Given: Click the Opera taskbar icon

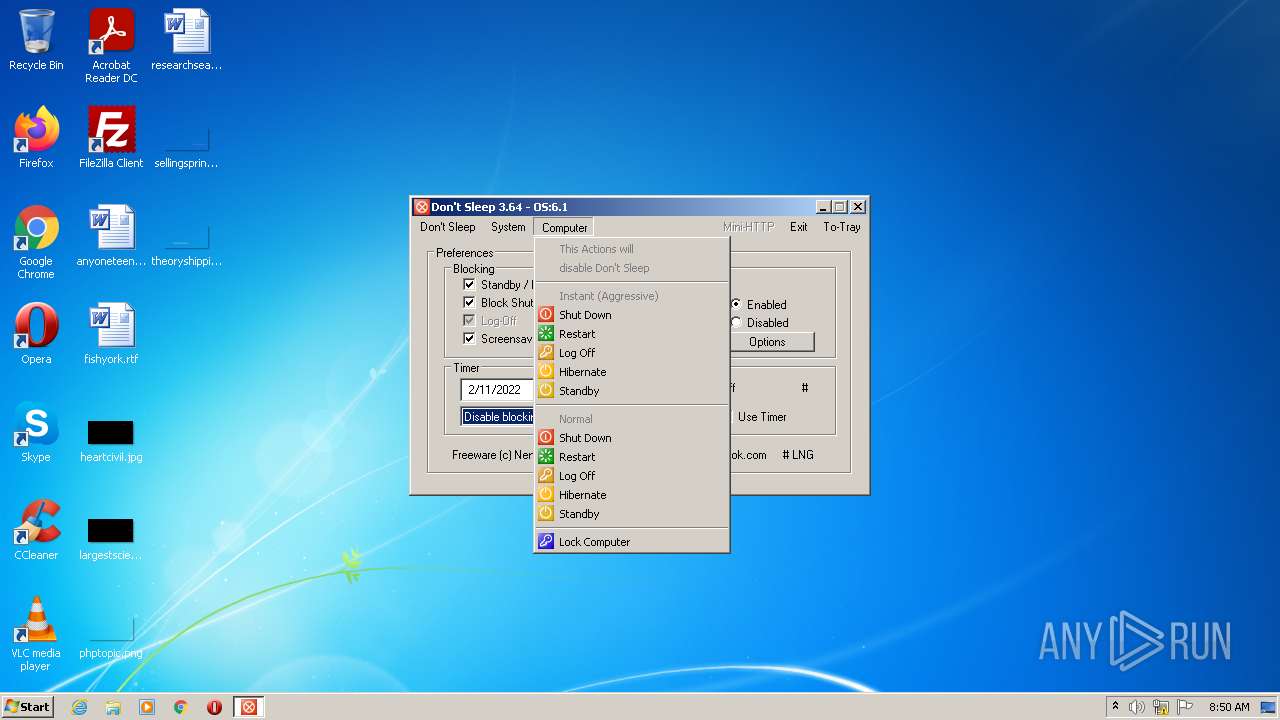Looking at the screenshot, I should point(214,707).
